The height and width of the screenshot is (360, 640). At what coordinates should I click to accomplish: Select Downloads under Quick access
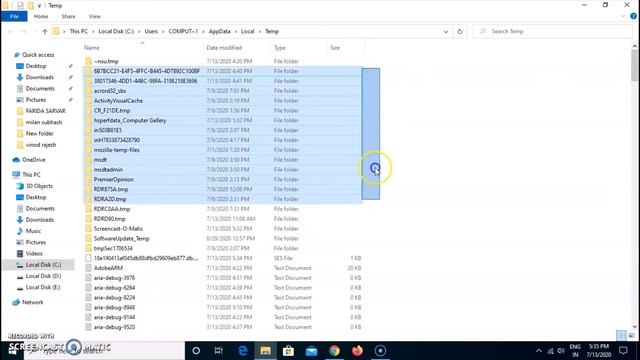pos(40,77)
